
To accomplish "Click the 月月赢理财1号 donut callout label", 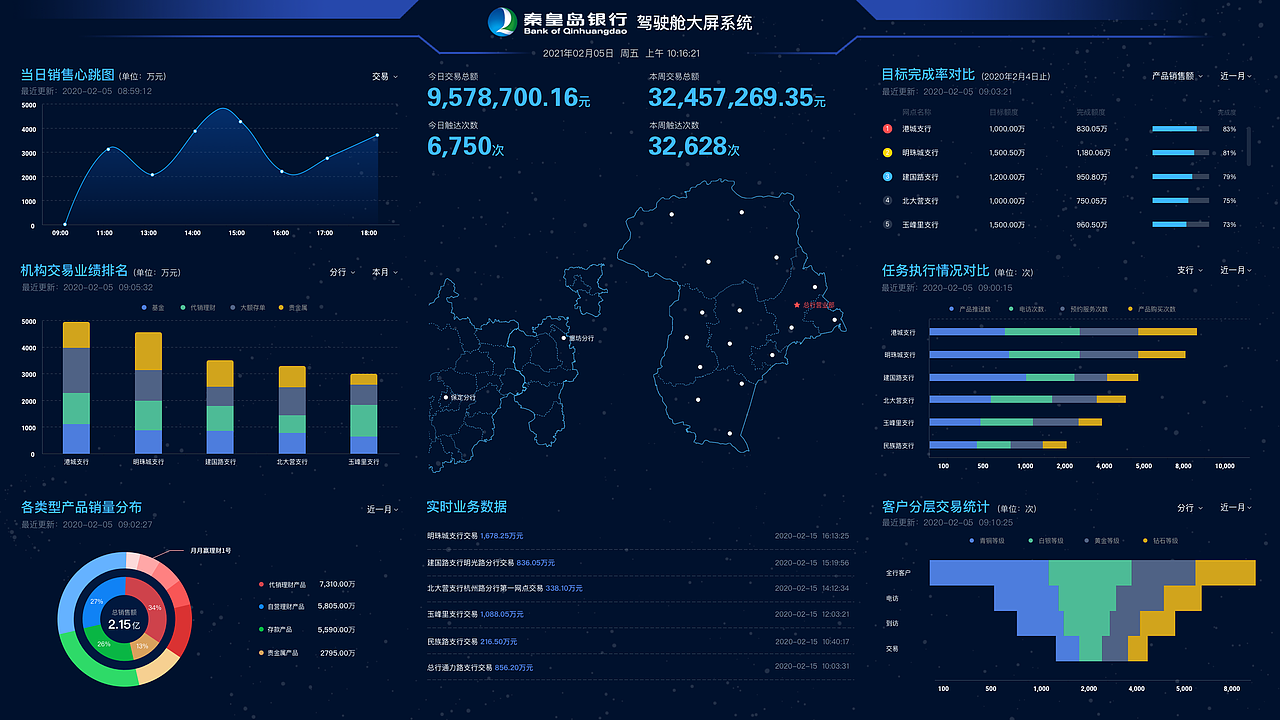I will pos(212,550).
